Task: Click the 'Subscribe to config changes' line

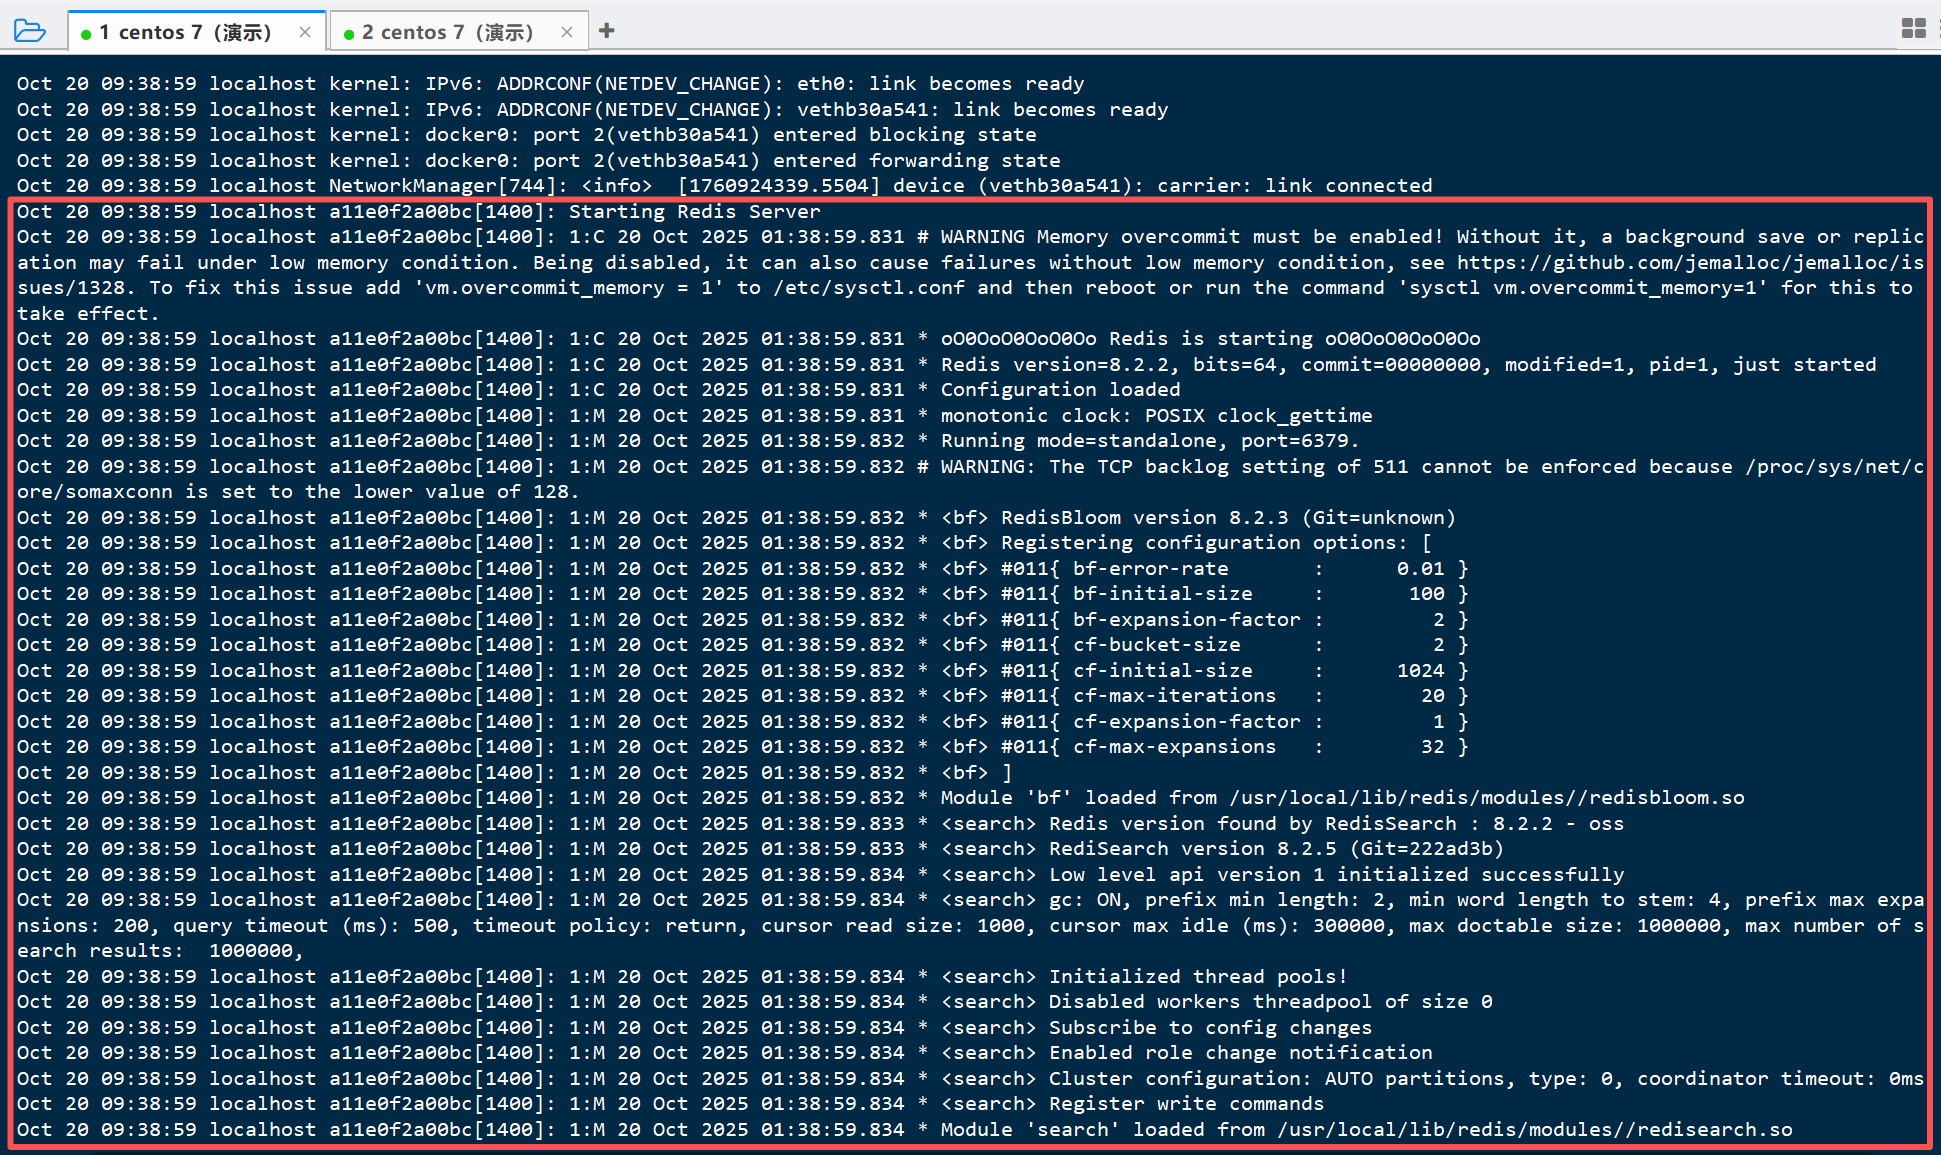Action: click(x=694, y=1028)
